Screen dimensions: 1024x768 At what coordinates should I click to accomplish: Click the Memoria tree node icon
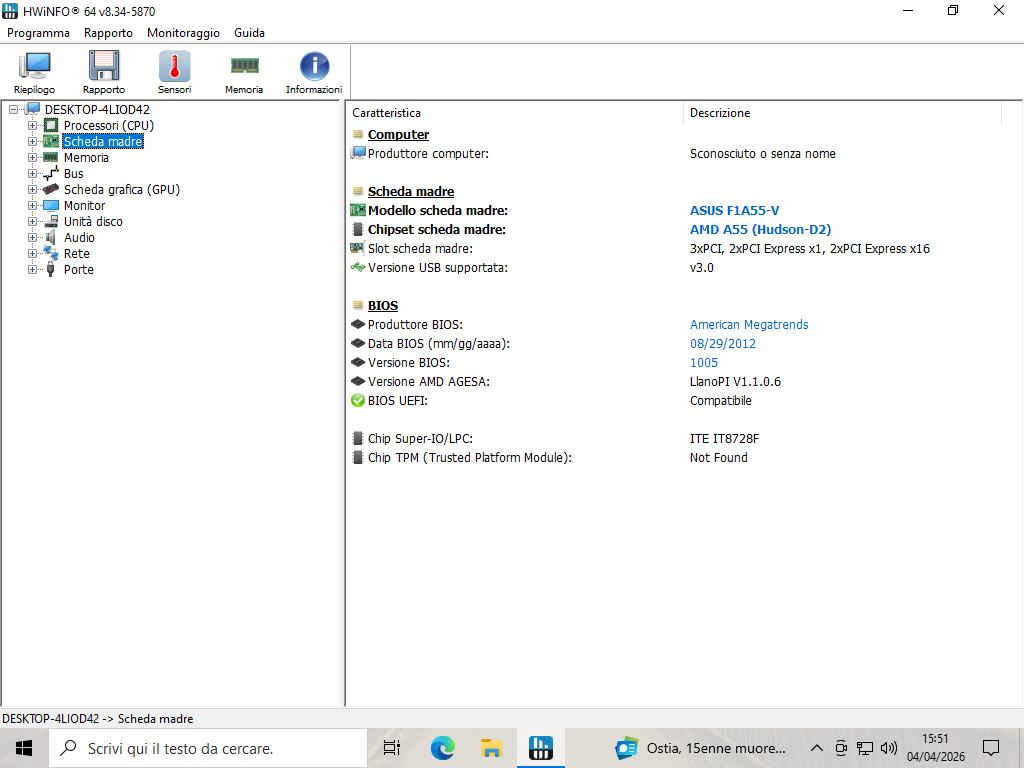pyautogui.click(x=51, y=157)
